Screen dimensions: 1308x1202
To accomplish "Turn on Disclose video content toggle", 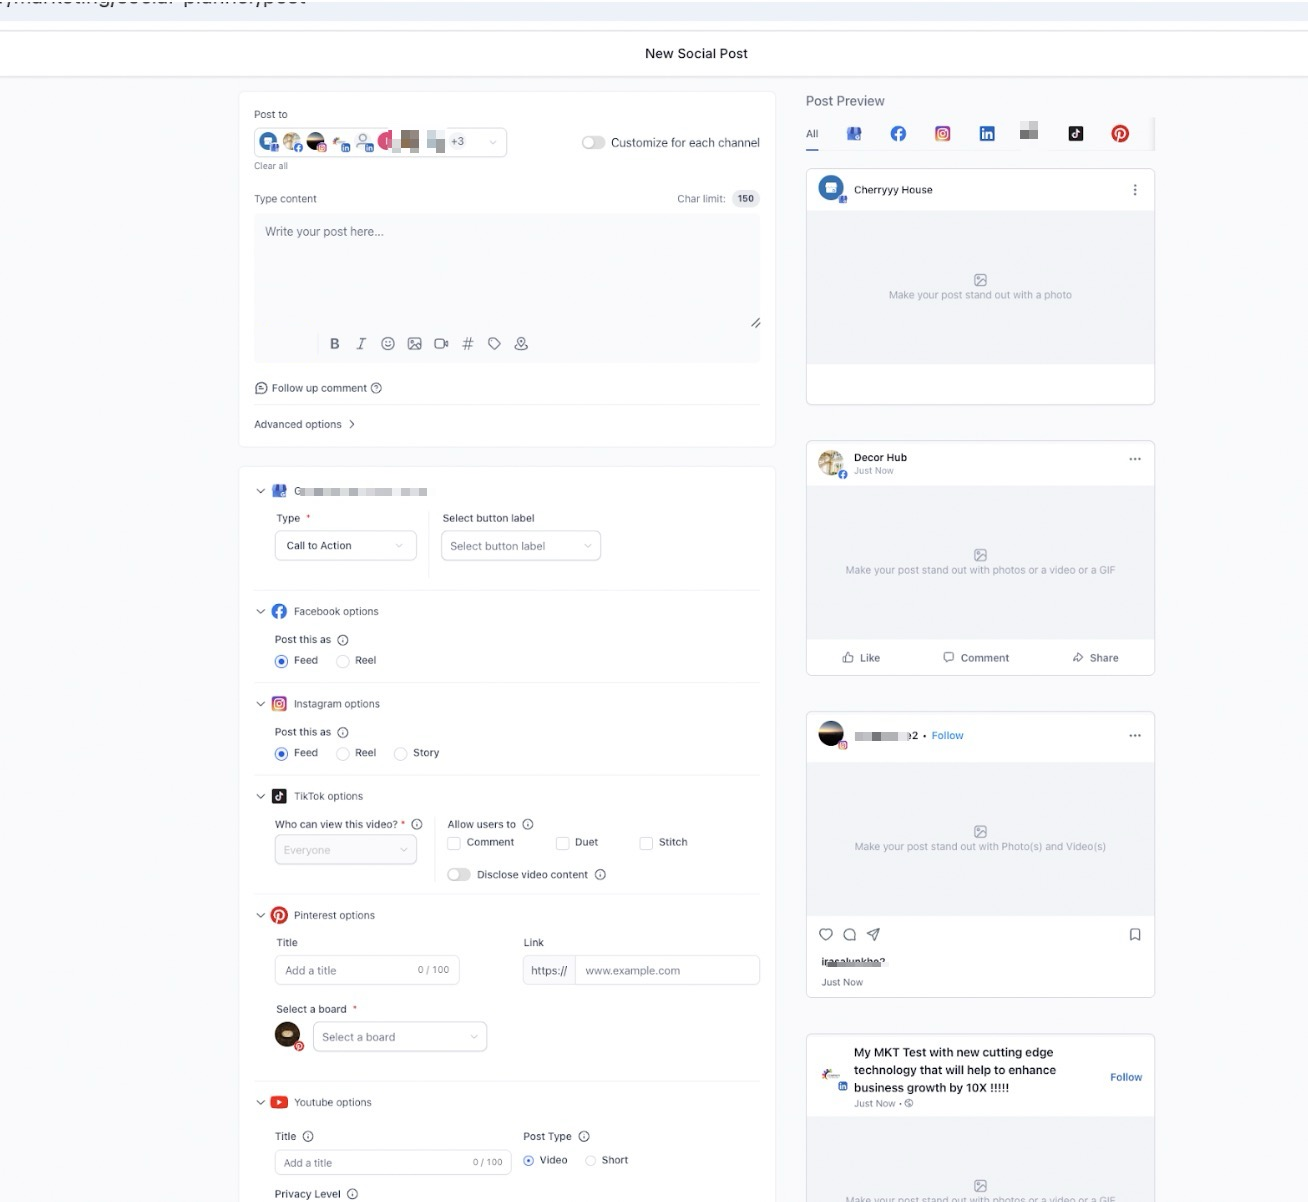I will 459,875.
